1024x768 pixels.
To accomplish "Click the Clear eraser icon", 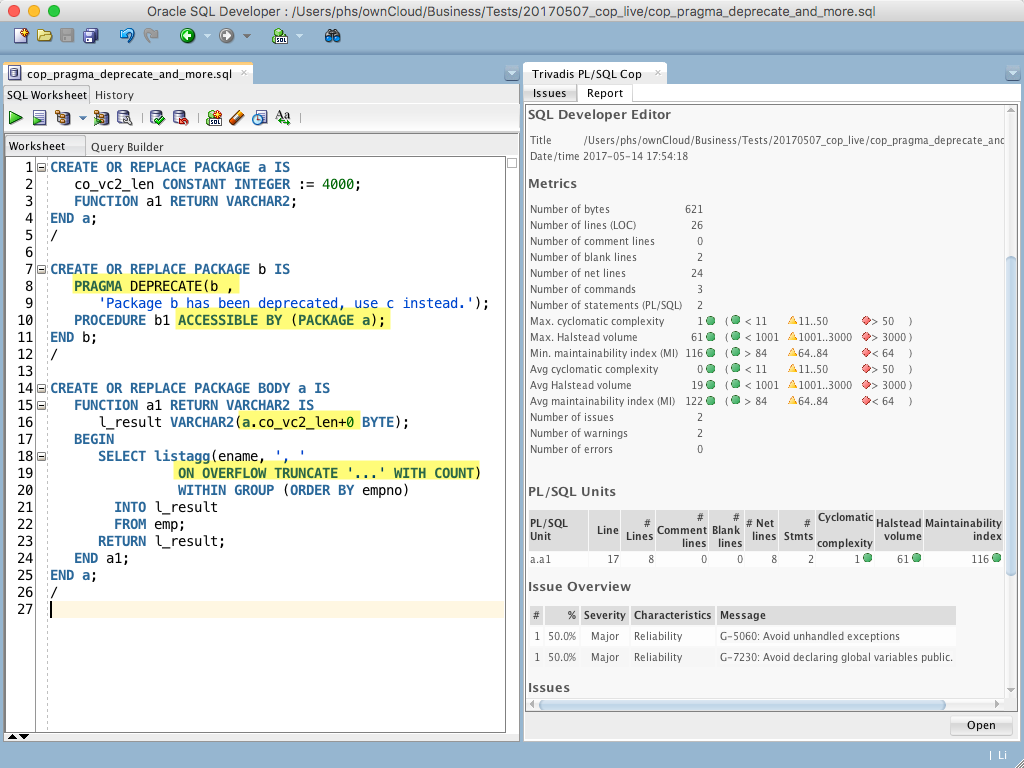I will [x=236, y=118].
